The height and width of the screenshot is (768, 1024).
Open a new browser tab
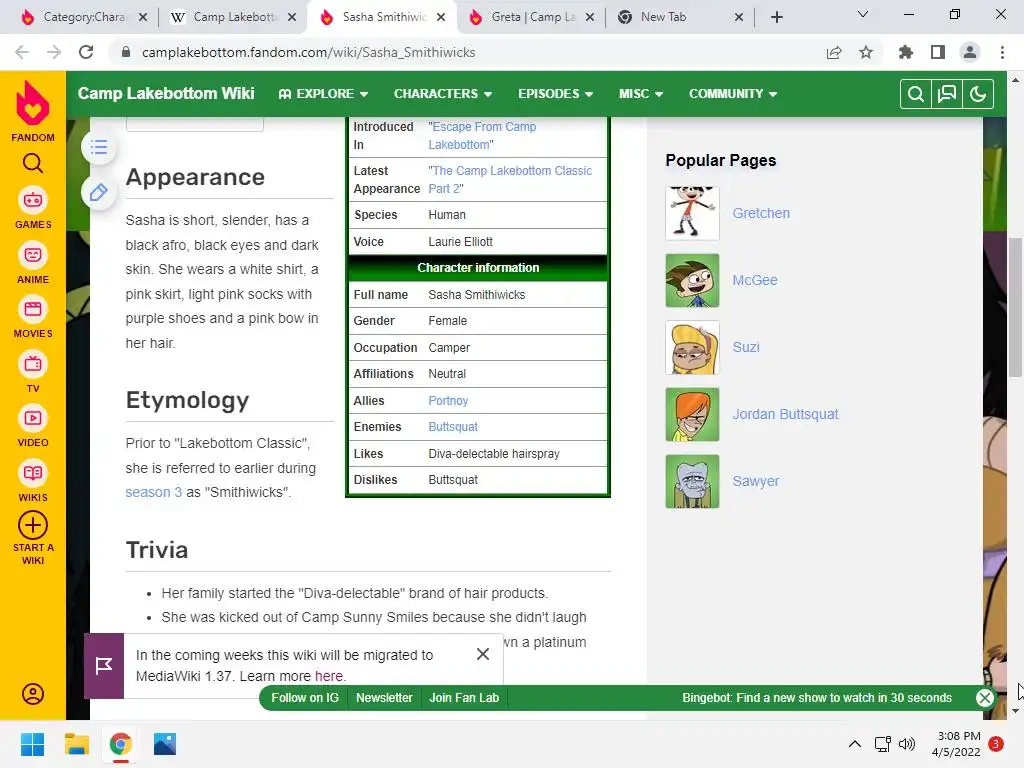pos(776,17)
